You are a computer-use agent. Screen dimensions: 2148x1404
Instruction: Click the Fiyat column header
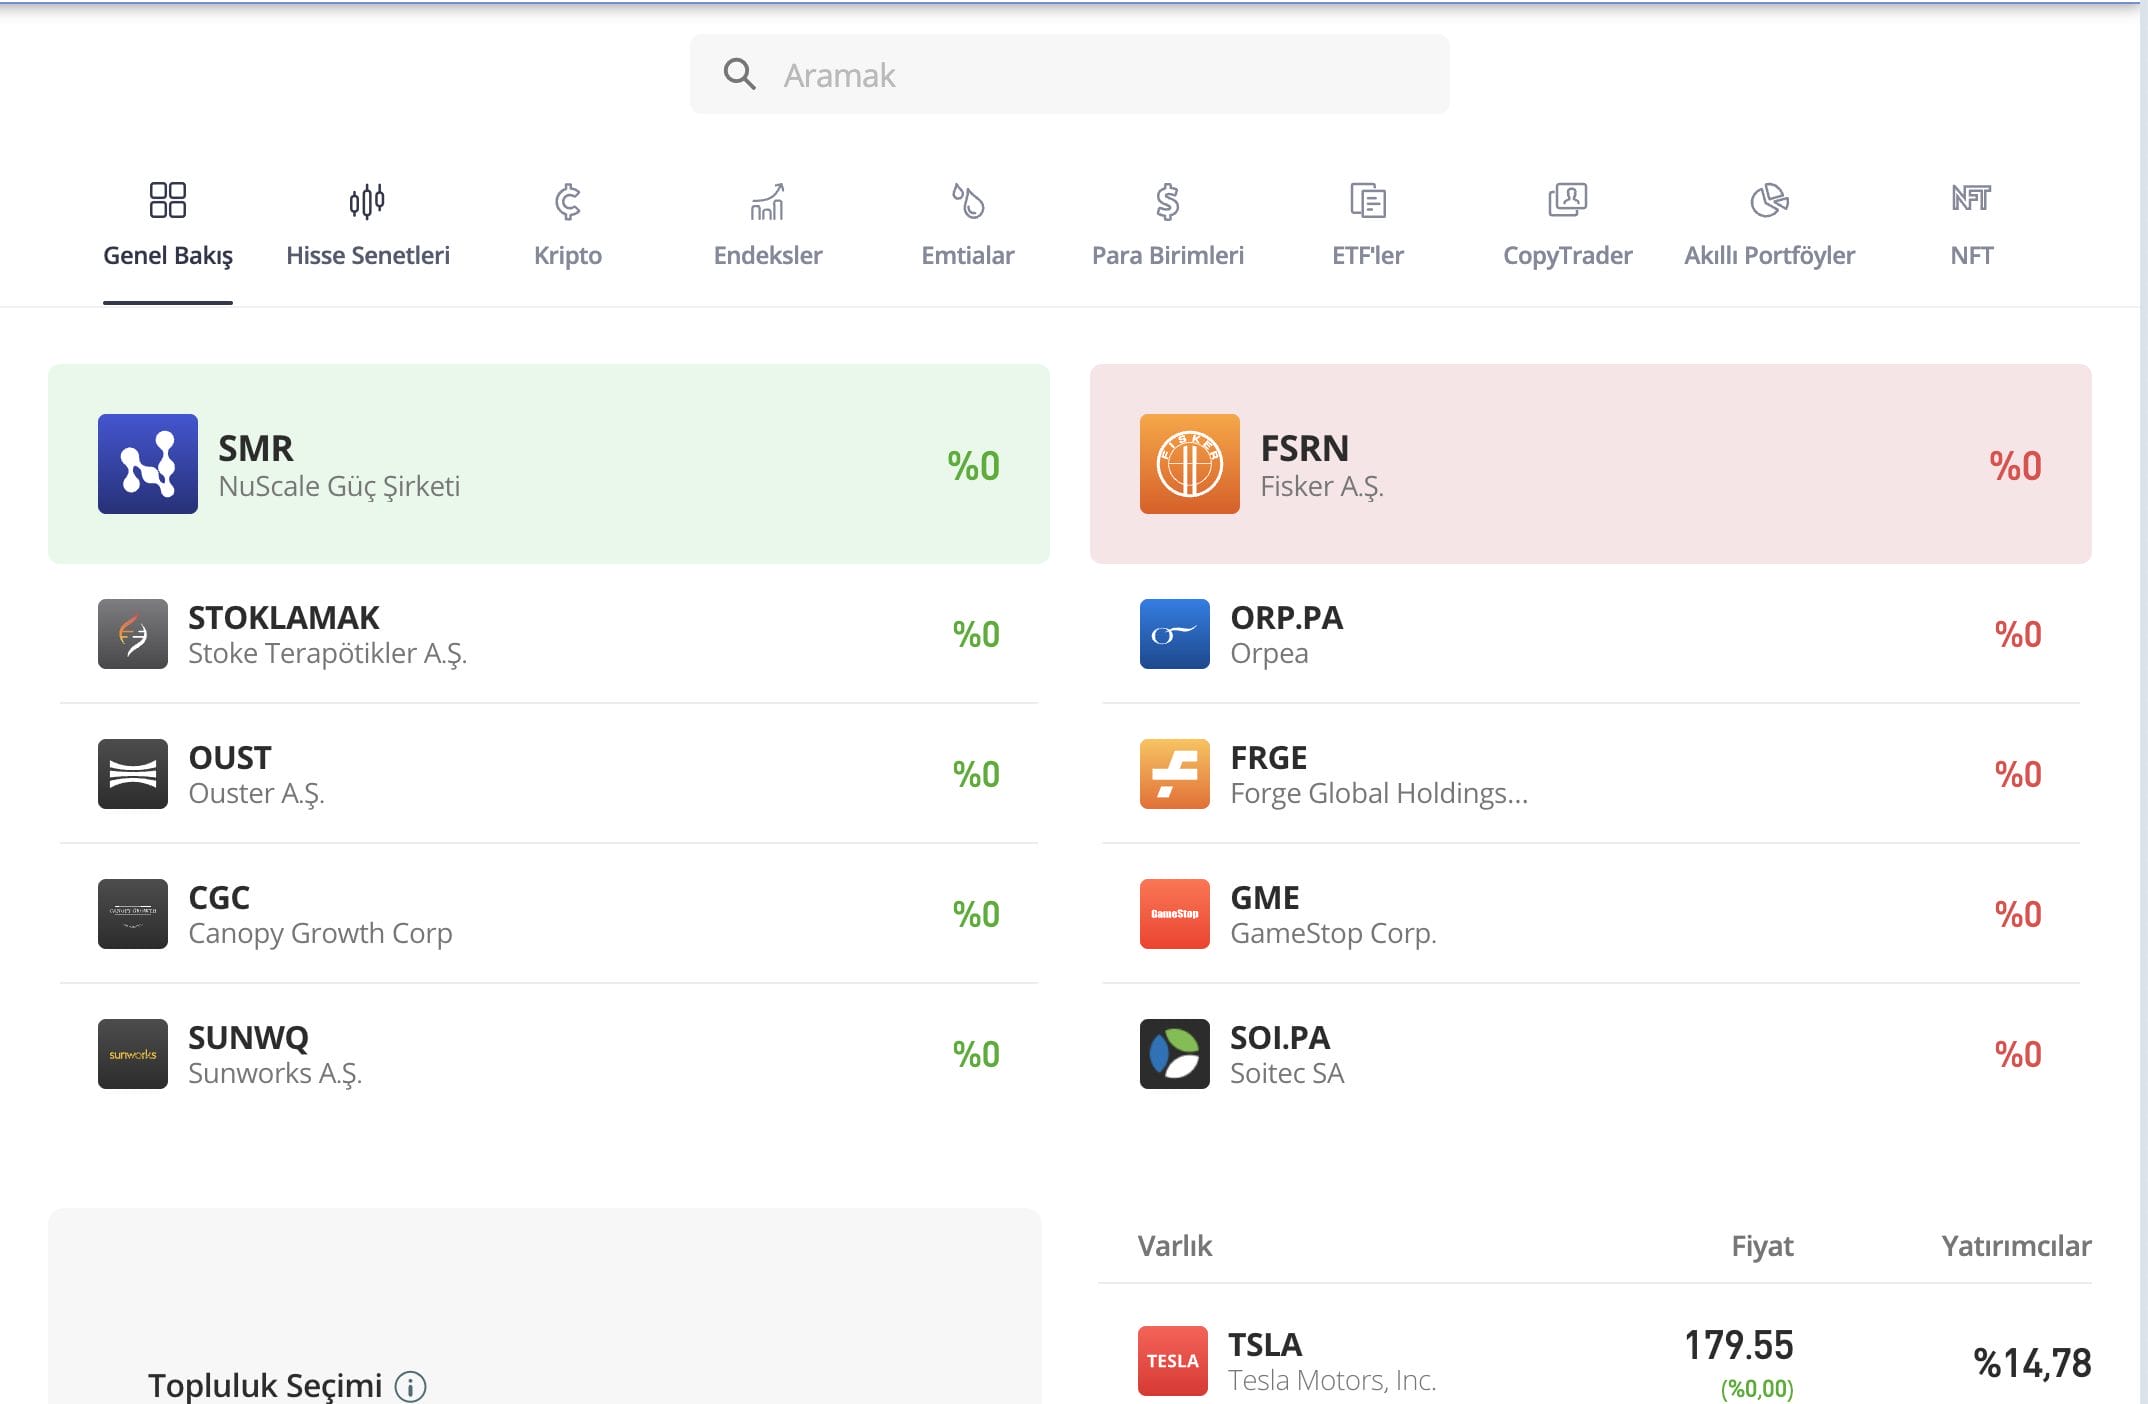pyautogui.click(x=1763, y=1246)
